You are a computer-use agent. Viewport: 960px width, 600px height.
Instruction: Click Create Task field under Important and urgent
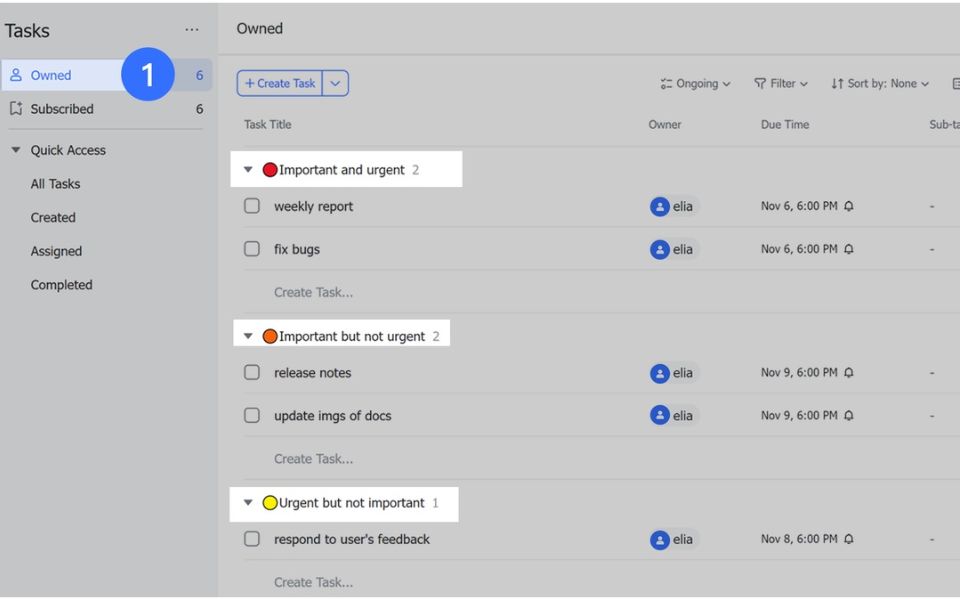pos(313,292)
